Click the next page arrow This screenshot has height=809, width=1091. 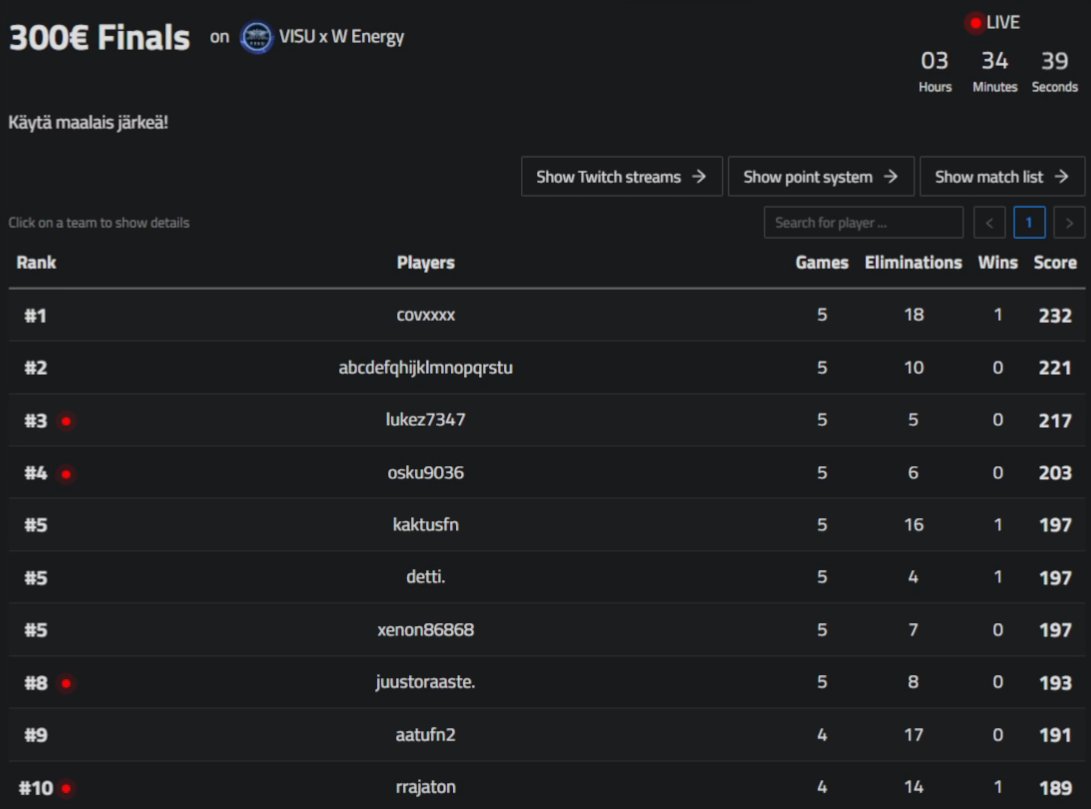point(1069,222)
